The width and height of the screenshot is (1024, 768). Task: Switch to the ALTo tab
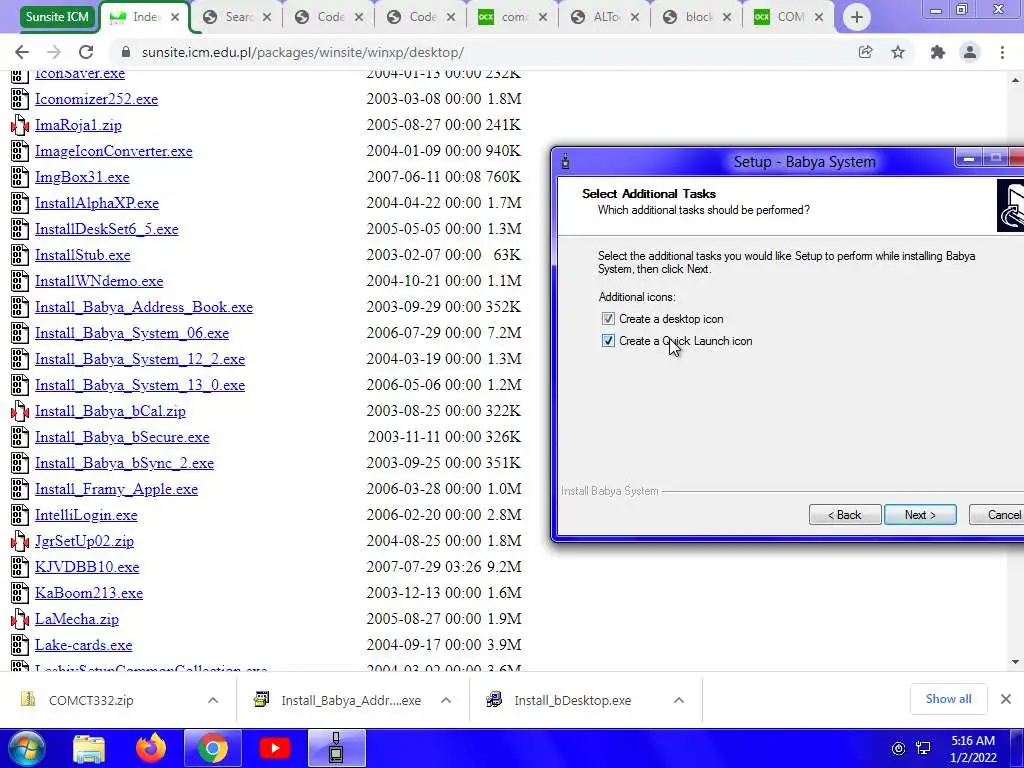(605, 17)
